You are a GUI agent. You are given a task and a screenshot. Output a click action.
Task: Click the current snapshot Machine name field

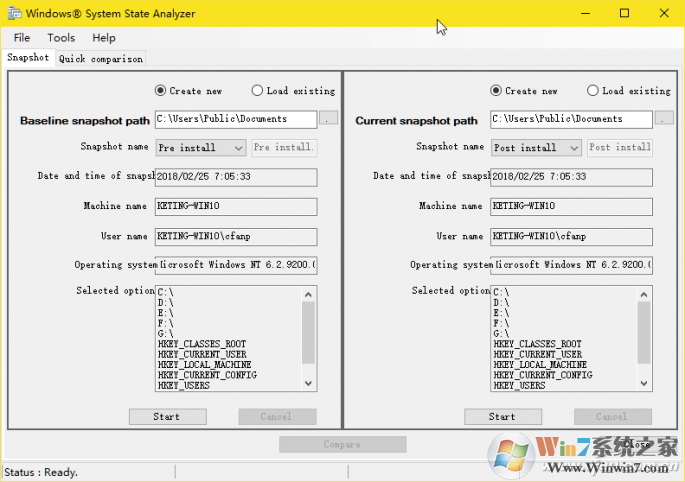pyautogui.click(x=571, y=206)
